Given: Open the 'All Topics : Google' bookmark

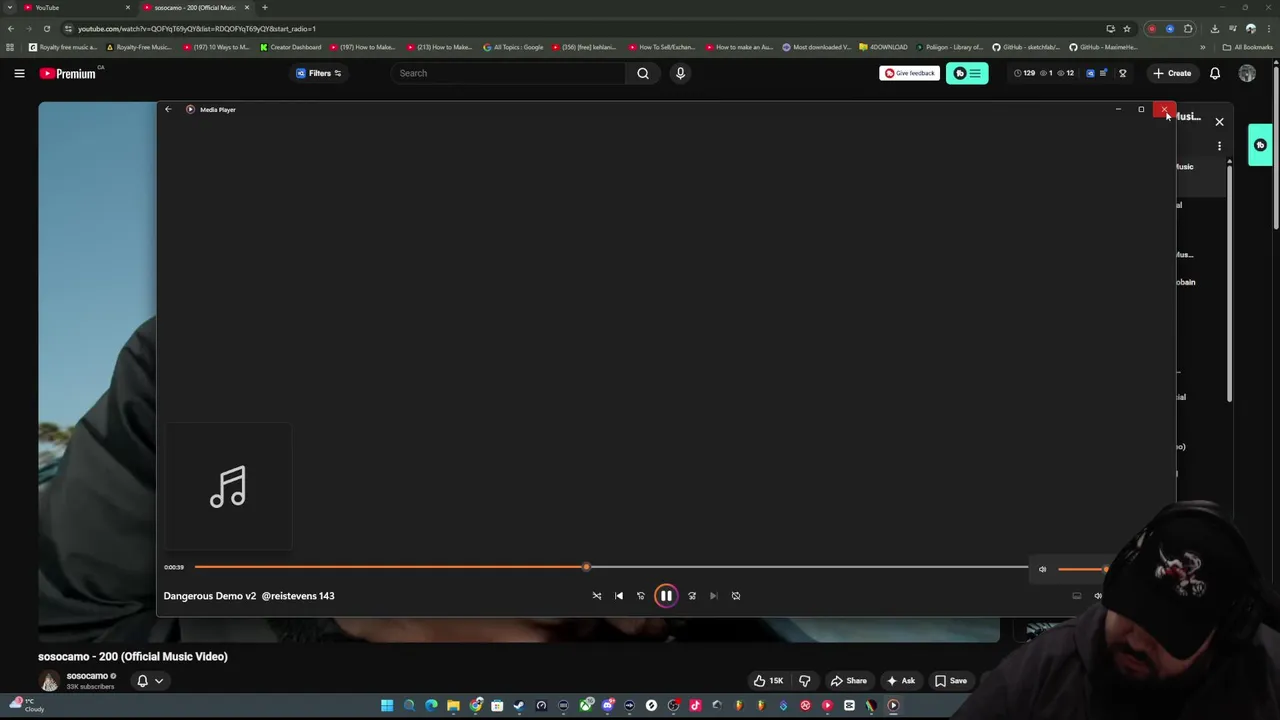Looking at the screenshot, I should coord(513,47).
